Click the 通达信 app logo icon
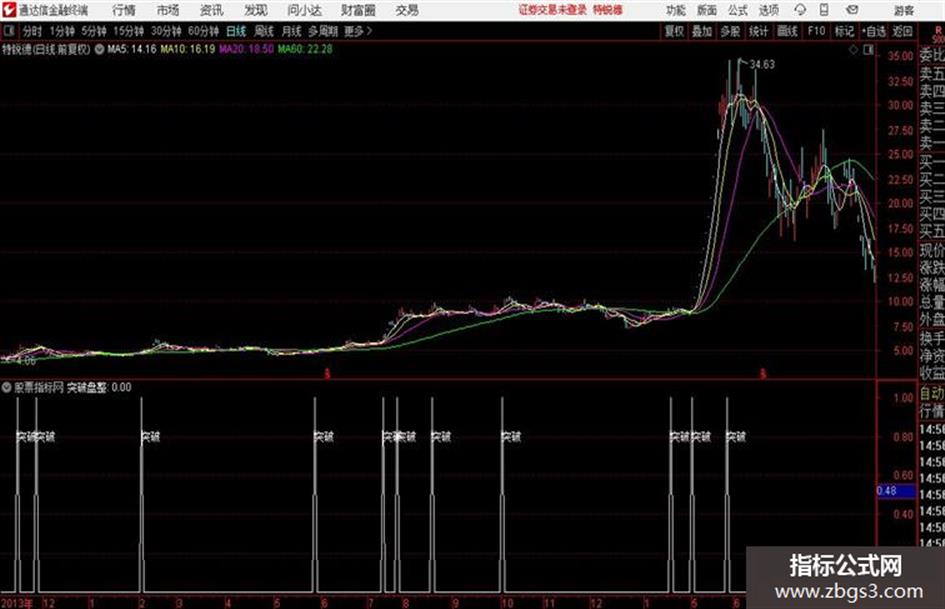Screen dimensions: 945x609 pyautogui.click(x=9, y=10)
